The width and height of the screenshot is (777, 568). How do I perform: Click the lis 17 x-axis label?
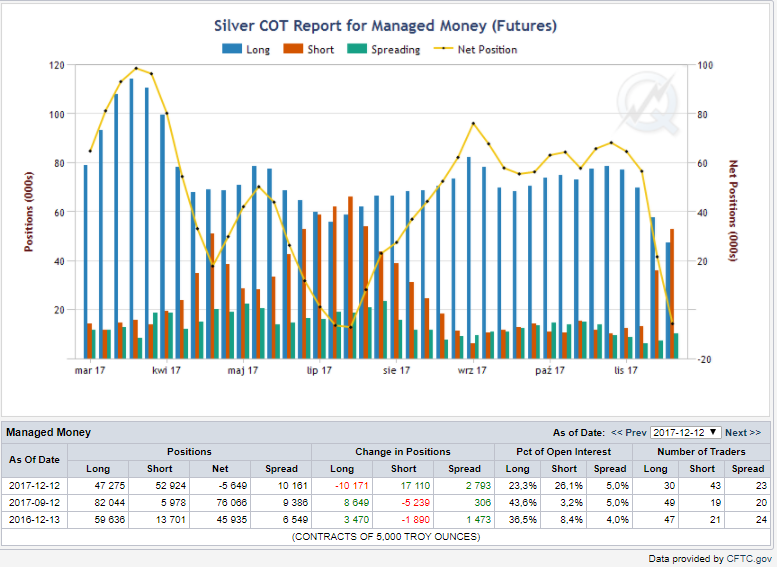point(626,370)
